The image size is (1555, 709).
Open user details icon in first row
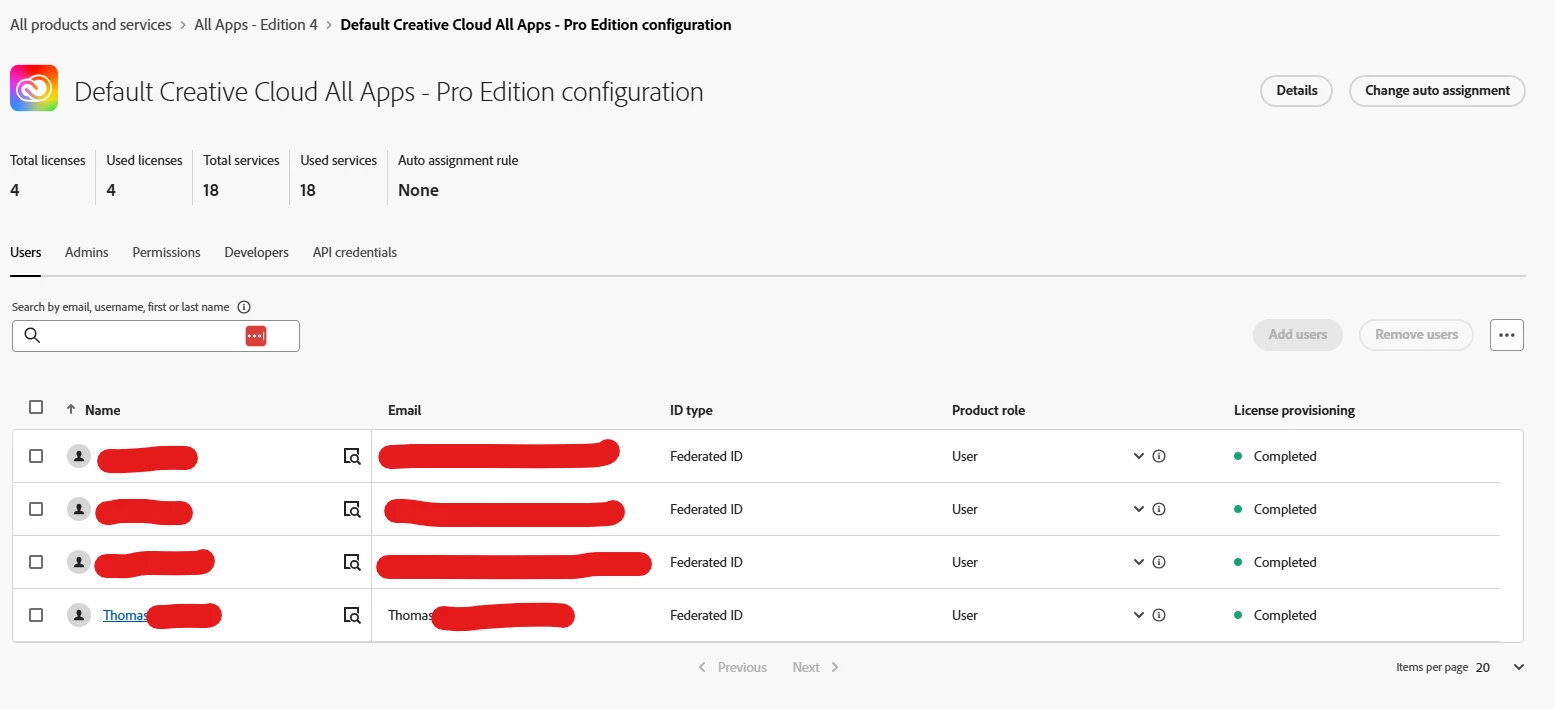352,457
